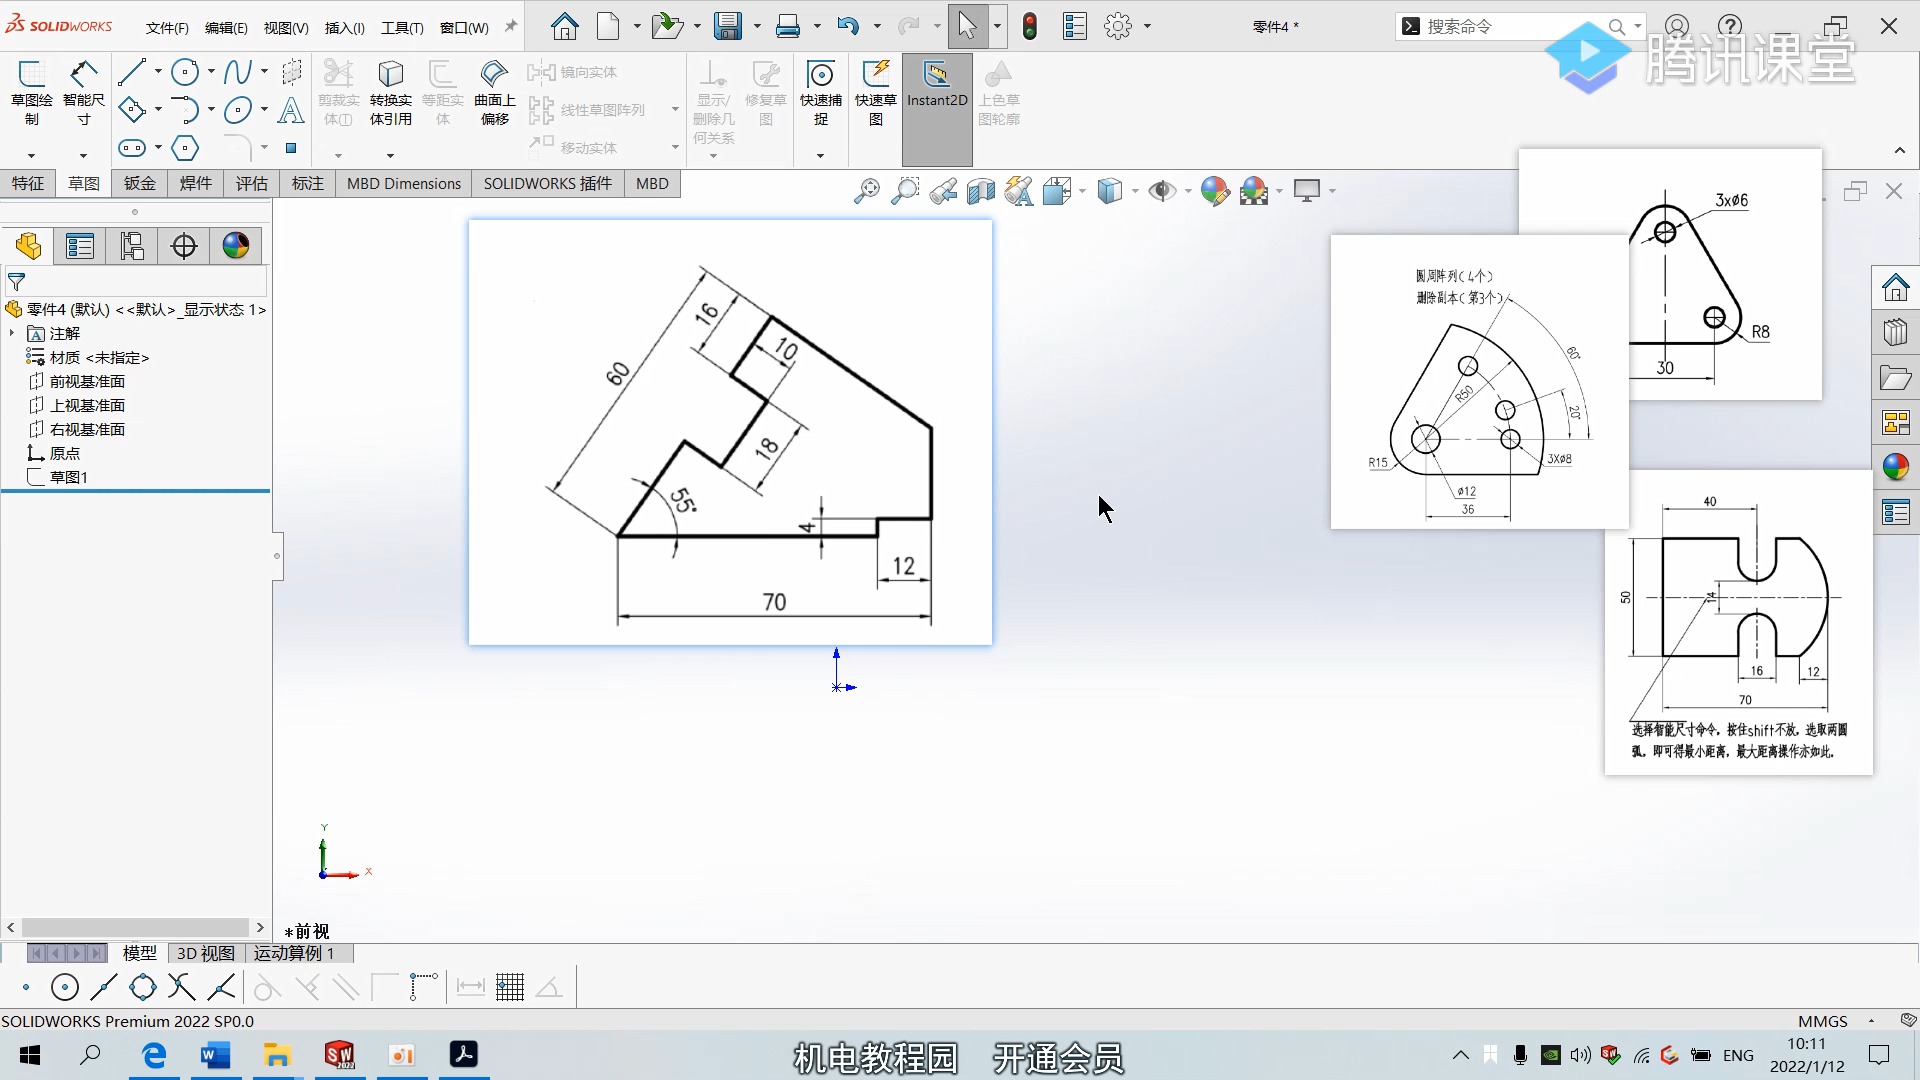Open Appearances tab in task pane
Viewport: 1920px width, 1080px height.
[x=1895, y=467]
